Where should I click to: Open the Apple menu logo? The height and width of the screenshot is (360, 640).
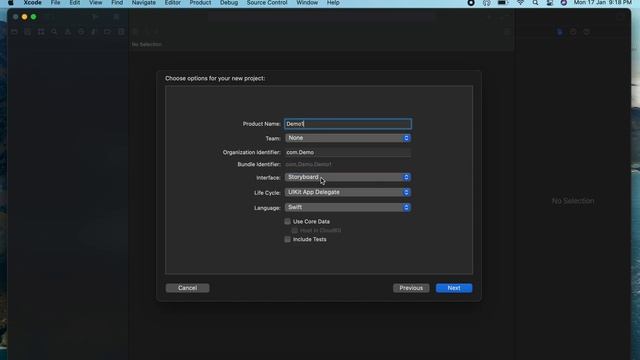click(x=11, y=3)
